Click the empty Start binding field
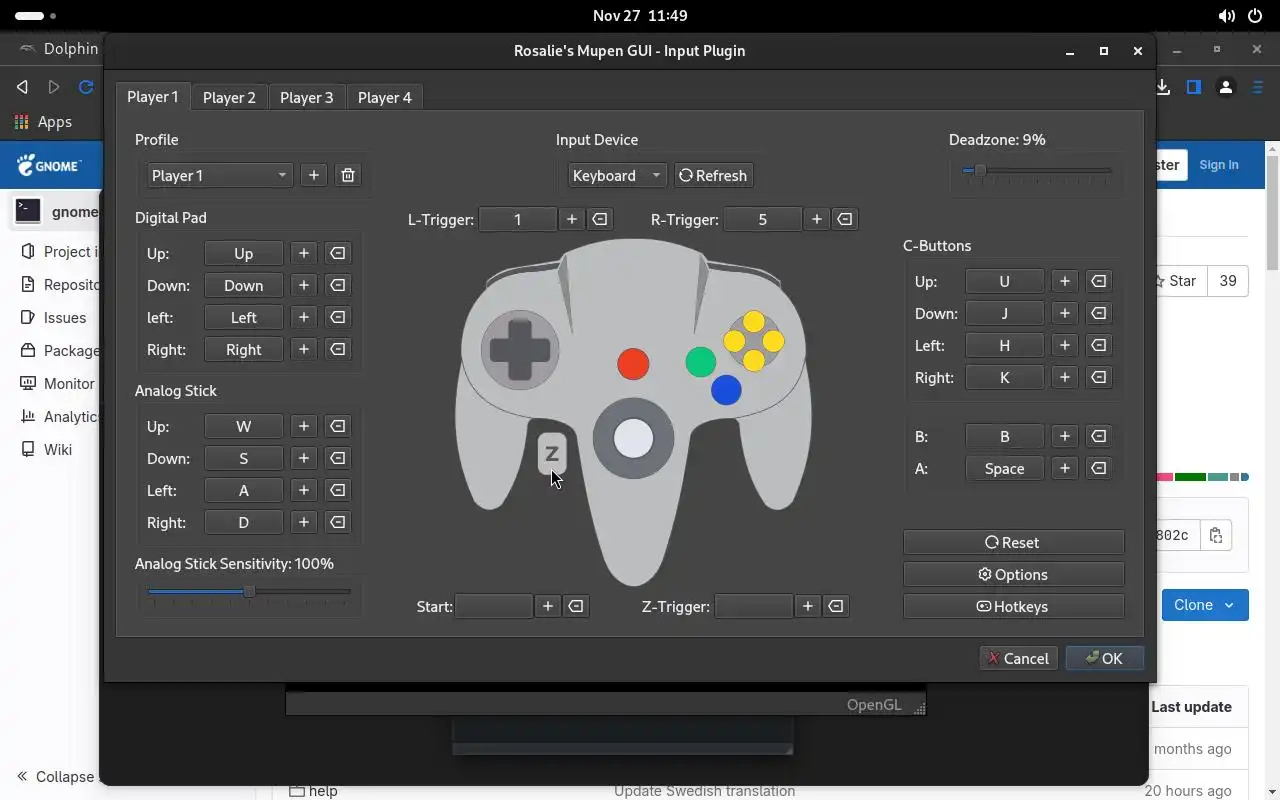 [494, 606]
